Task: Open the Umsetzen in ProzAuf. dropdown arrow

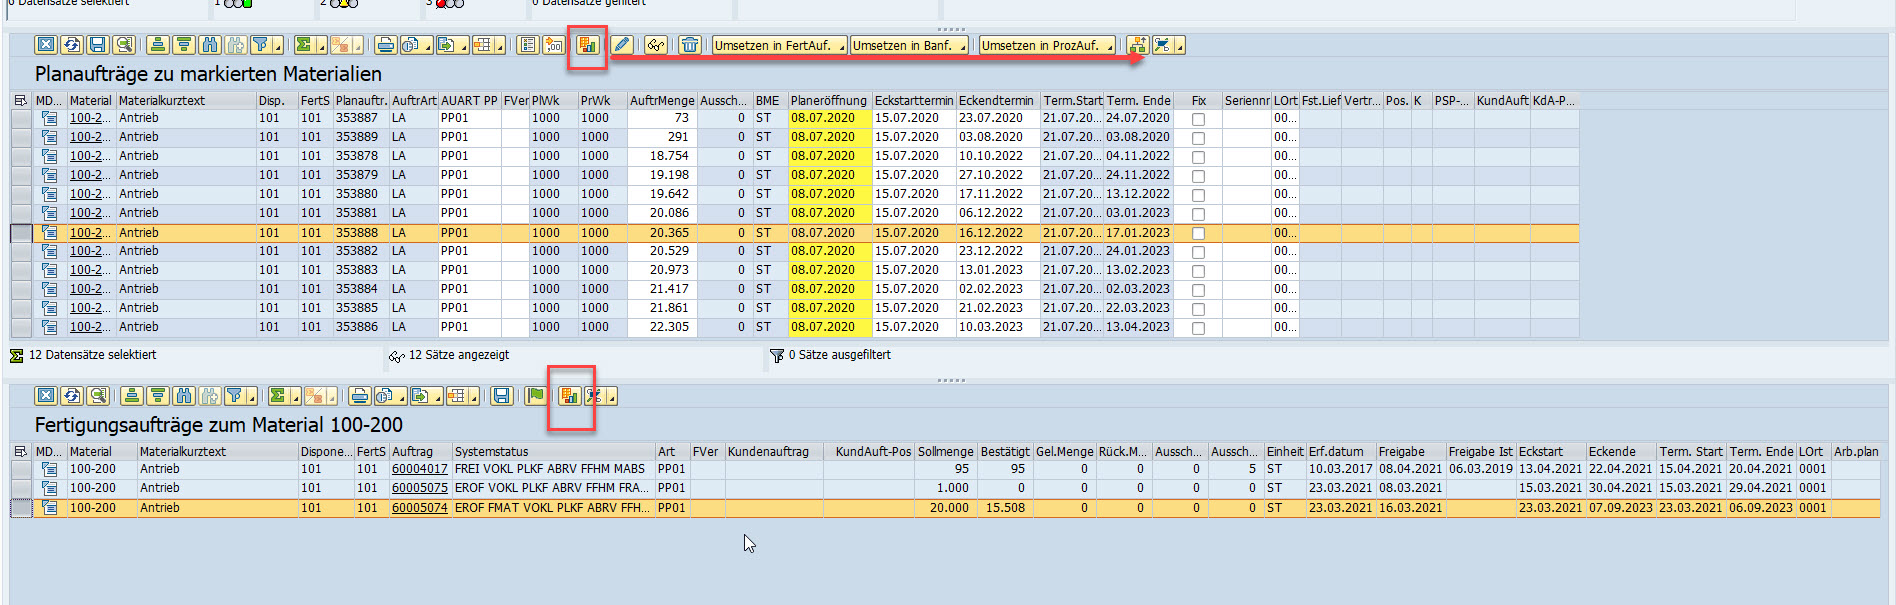Action: [x=1110, y=47]
